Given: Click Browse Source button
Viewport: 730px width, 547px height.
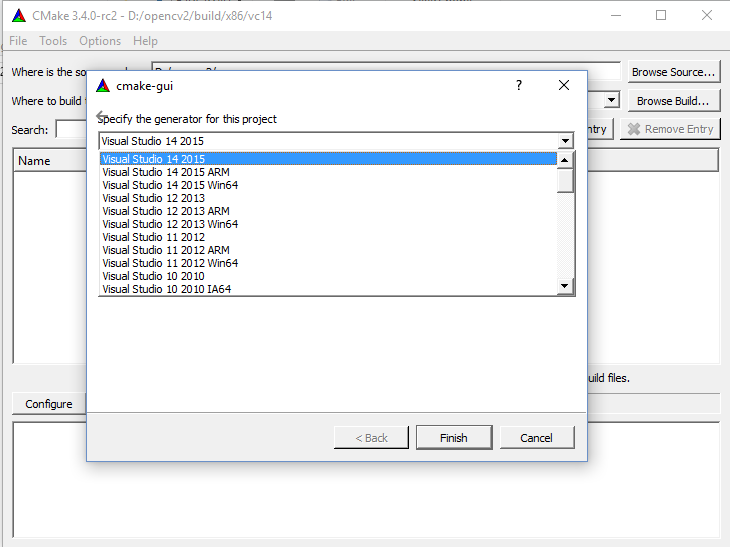Looking at the screenshot, I should [x=674, y=72].
